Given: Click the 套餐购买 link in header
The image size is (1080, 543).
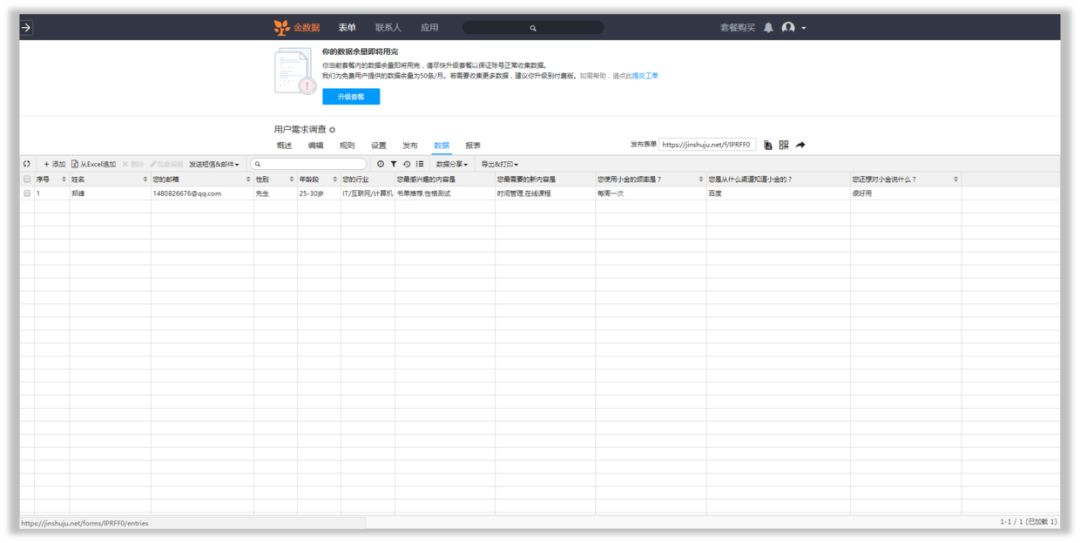Looking at the screenshot, I should coord(737,28).
